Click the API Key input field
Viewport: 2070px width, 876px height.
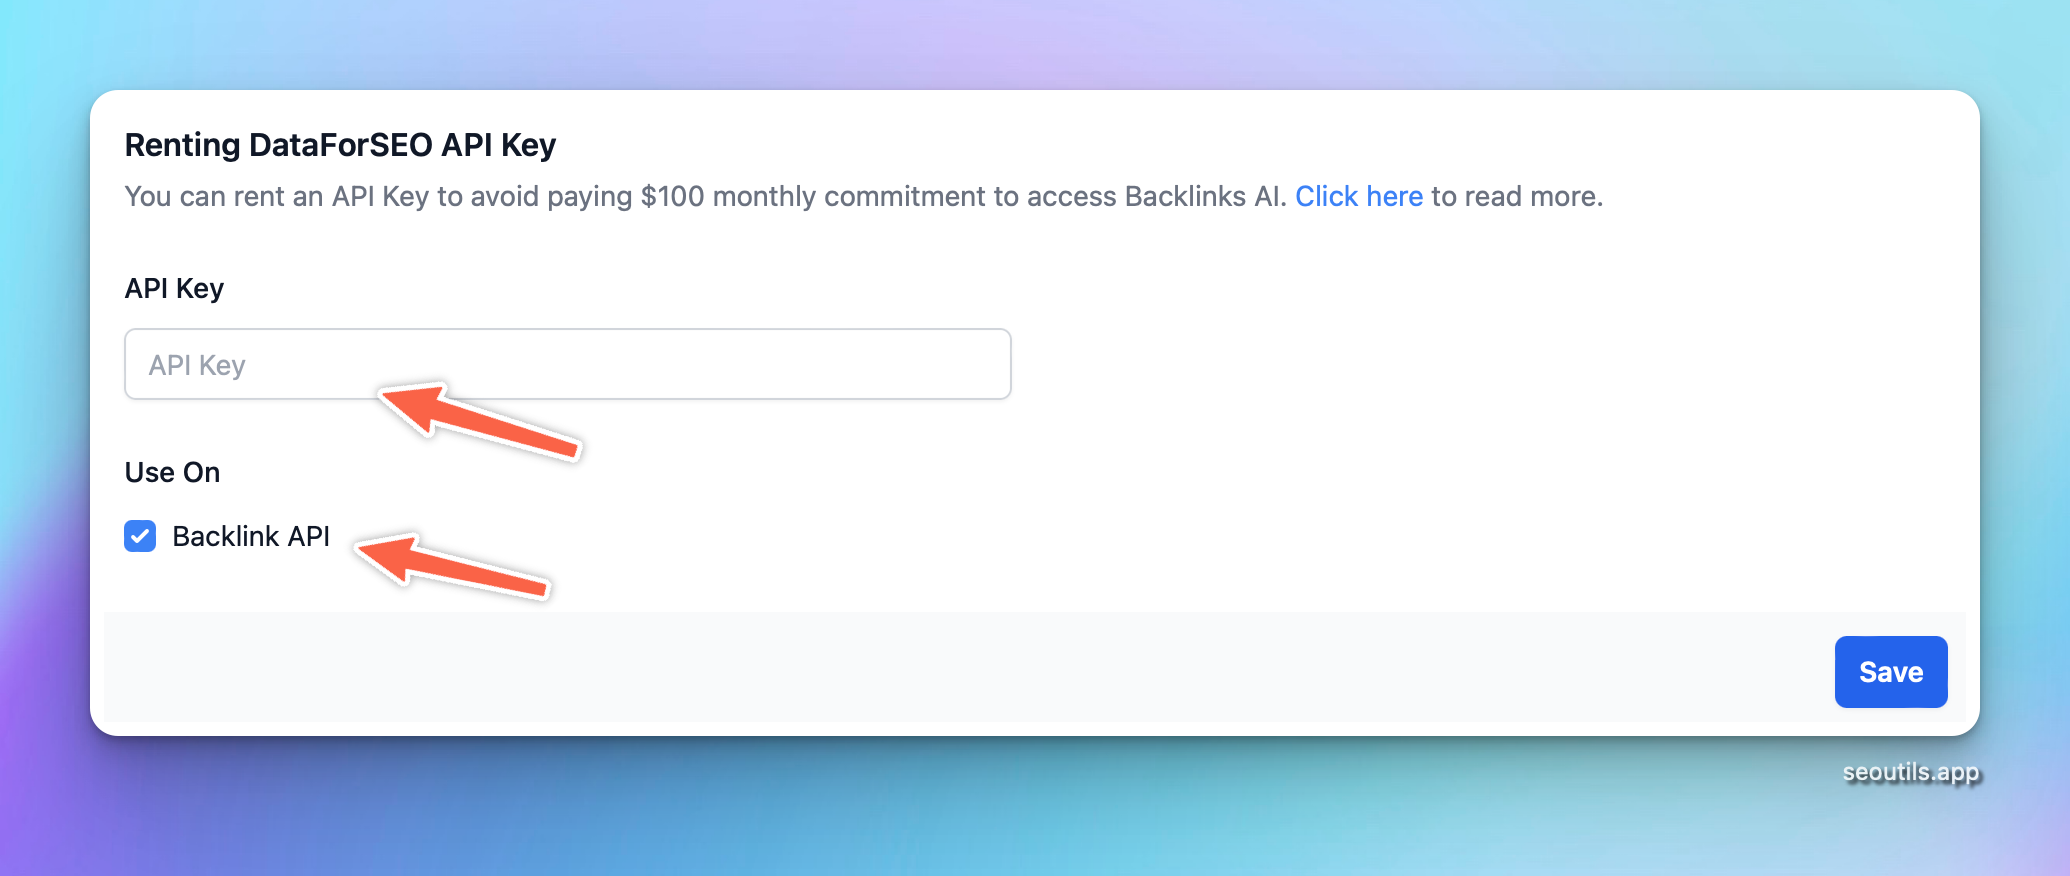point(567,364)
